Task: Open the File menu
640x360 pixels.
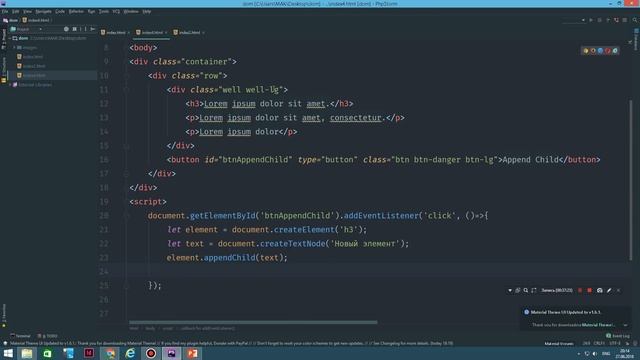Action: (4, 11)
